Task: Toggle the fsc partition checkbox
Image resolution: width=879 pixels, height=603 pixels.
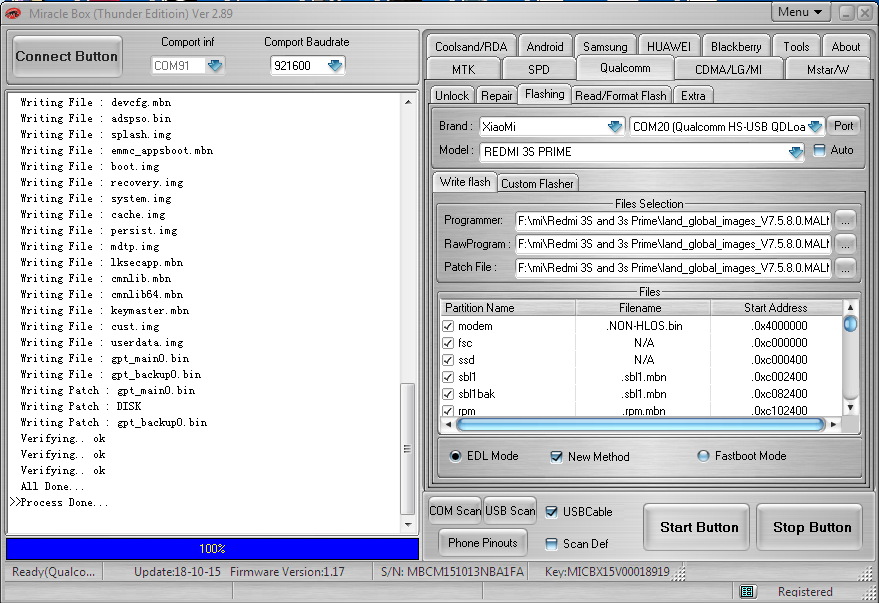Action: coord(448,343)
